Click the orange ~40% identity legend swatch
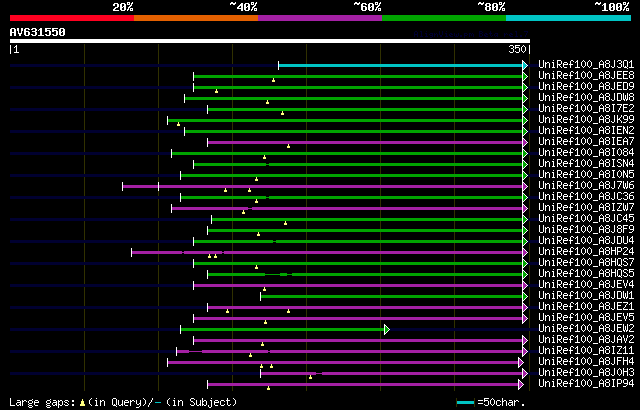This screenshot has height=410, width=640. click(196, 18)
